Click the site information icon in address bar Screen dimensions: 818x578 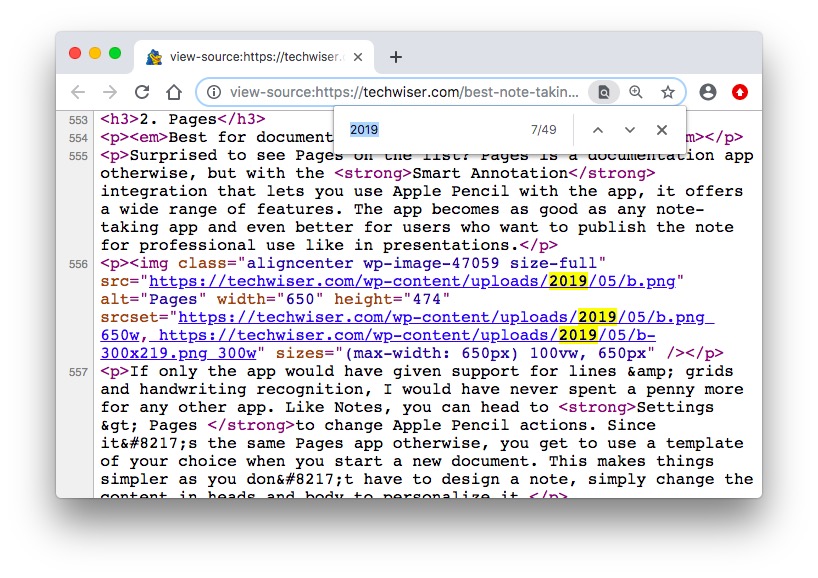click(213, 92)
